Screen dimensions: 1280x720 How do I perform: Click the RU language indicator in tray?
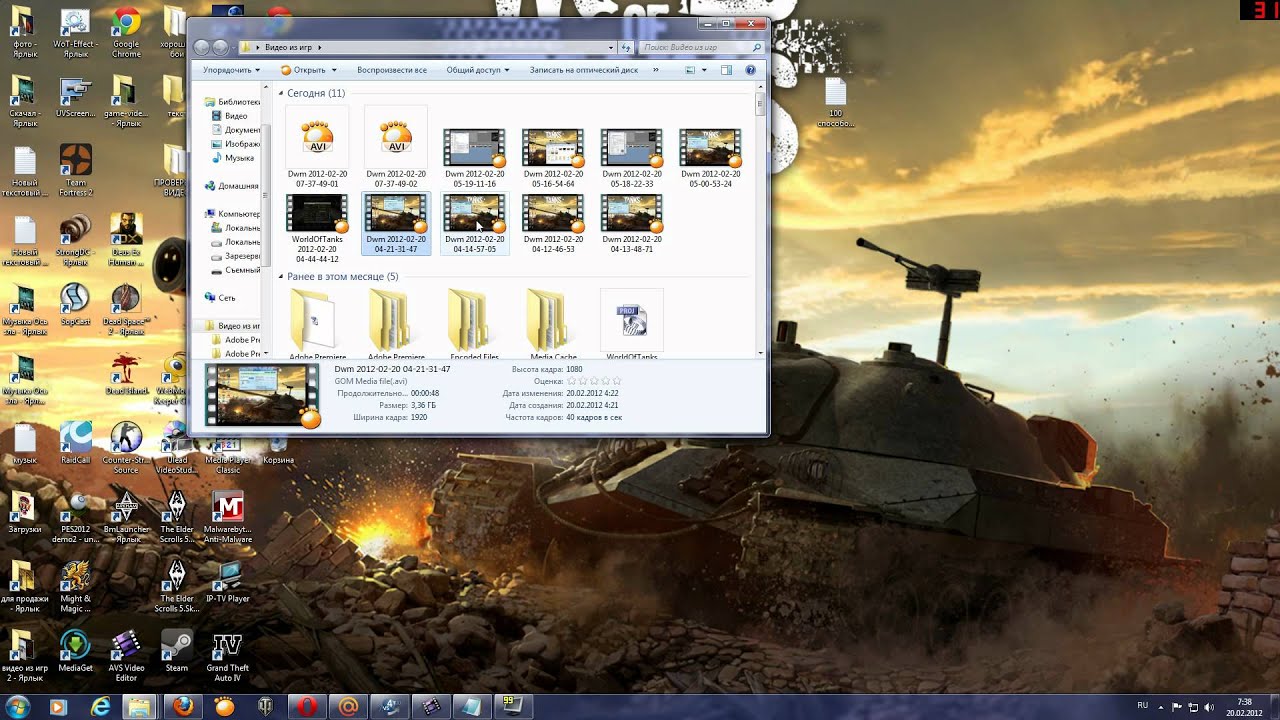1142,705
